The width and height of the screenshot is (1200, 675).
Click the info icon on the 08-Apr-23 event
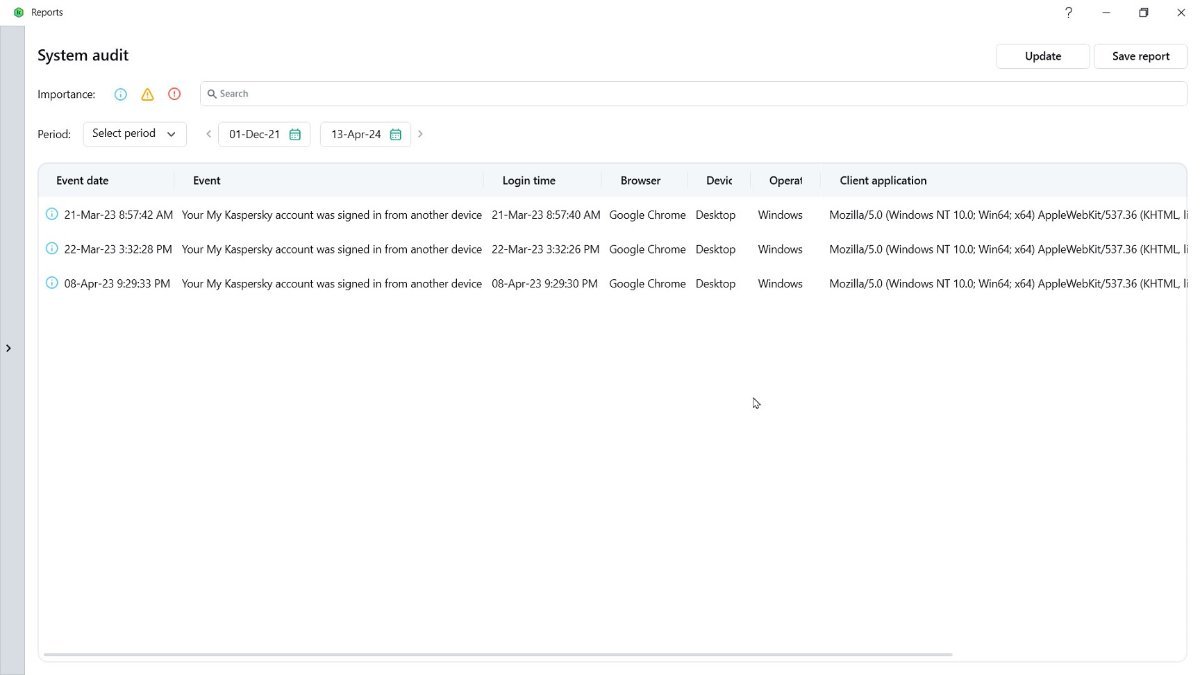tap(52, 283)
